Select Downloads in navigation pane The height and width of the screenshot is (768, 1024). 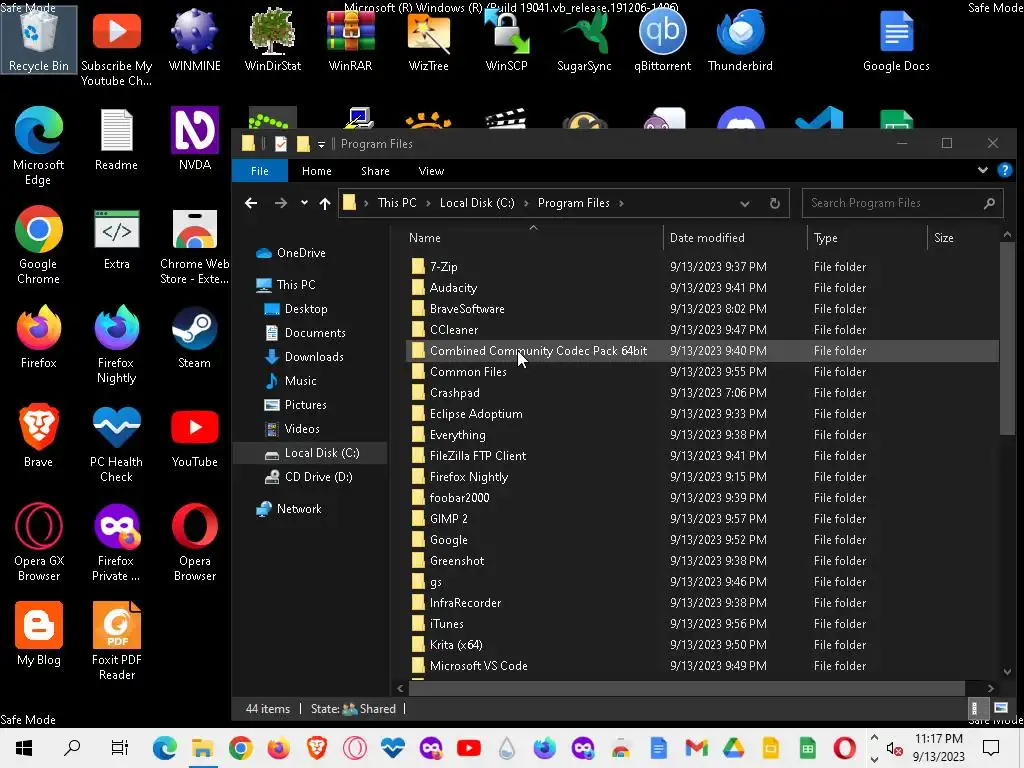[313, 357]
